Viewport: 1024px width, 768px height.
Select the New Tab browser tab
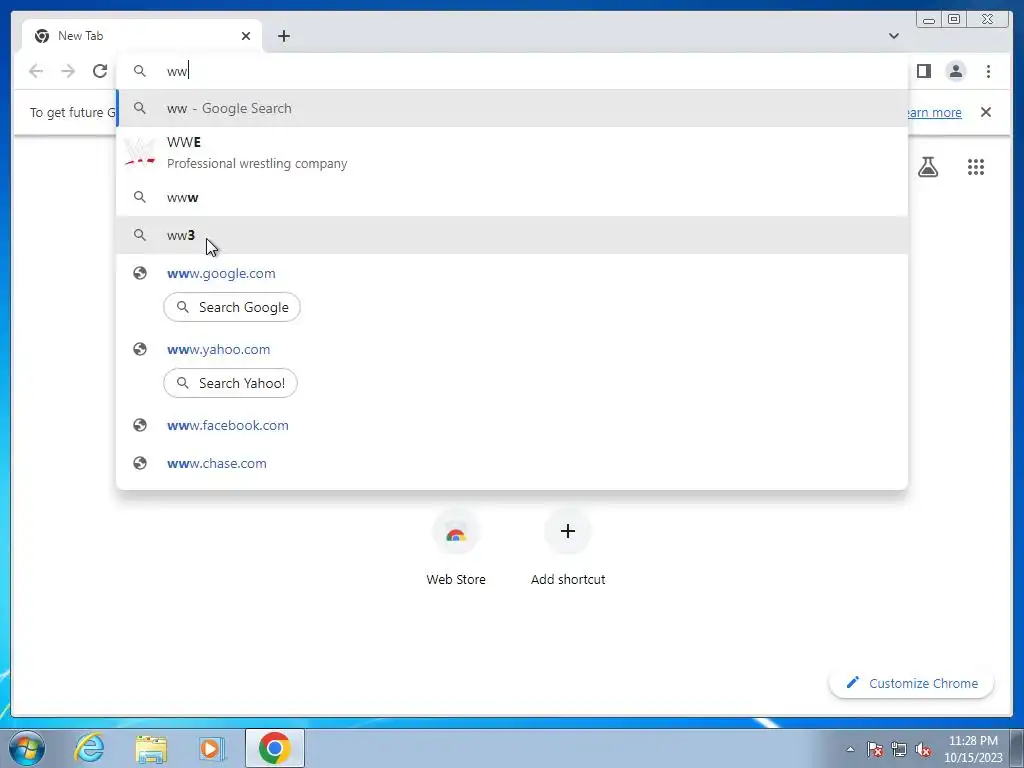tap(141, 36)
